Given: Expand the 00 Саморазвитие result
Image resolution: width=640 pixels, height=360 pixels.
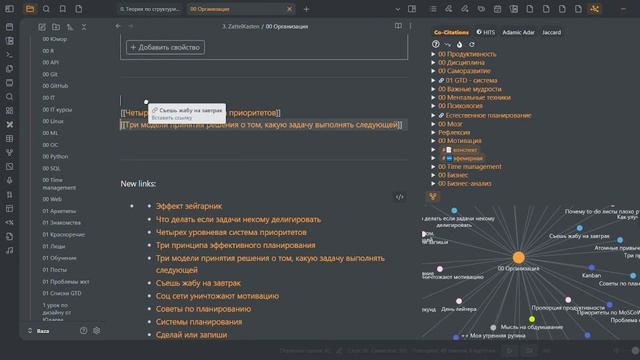Looking at the screenshot, I should point(433,71).
